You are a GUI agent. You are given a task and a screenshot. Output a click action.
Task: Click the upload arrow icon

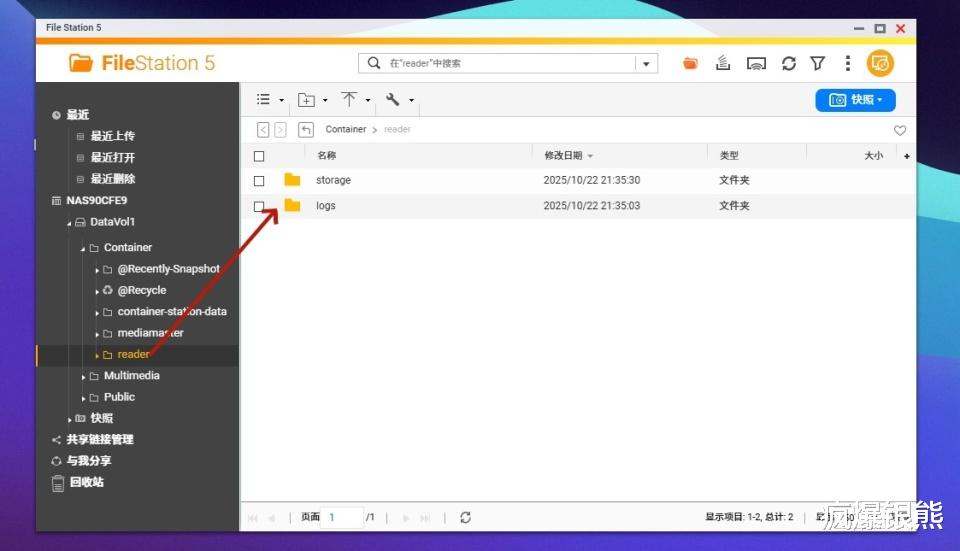point(349,99)
